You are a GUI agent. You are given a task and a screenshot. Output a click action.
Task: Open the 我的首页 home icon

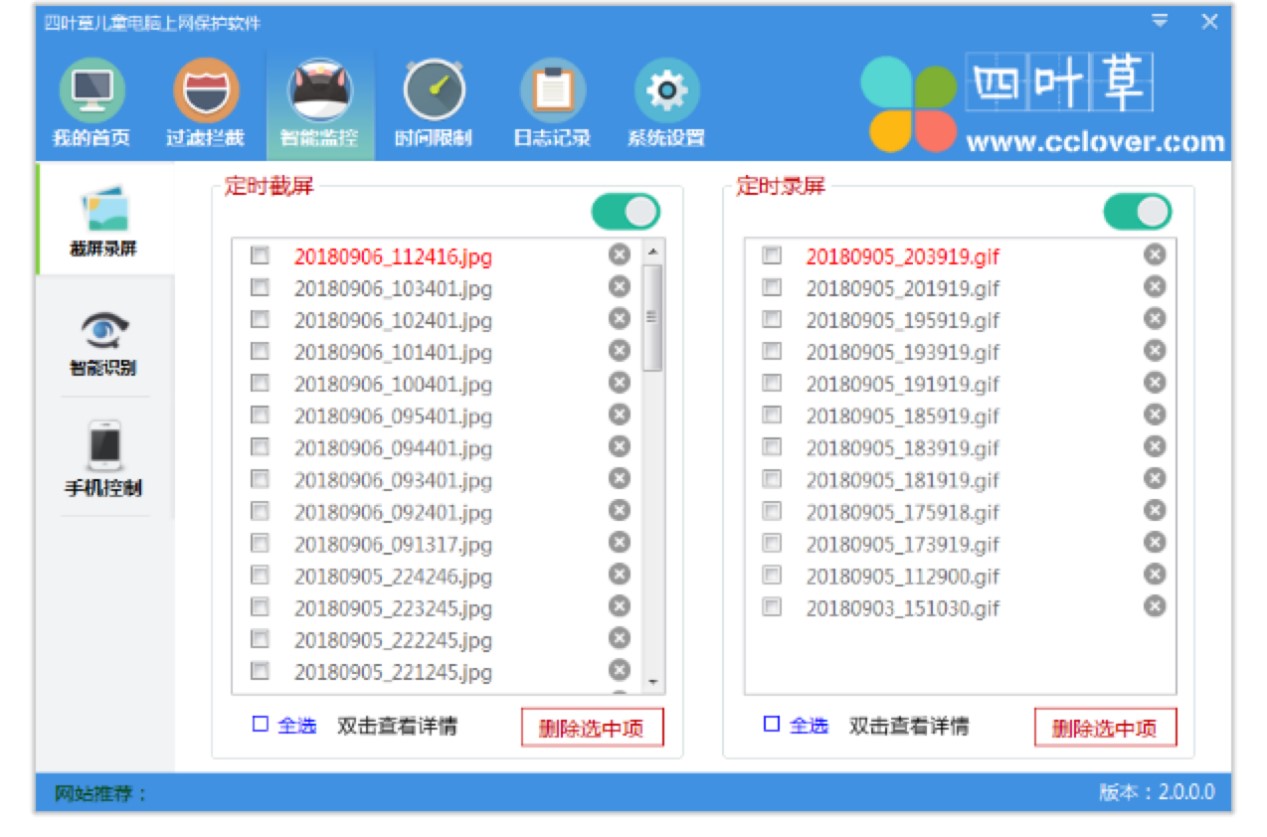[x=91, y=93]
